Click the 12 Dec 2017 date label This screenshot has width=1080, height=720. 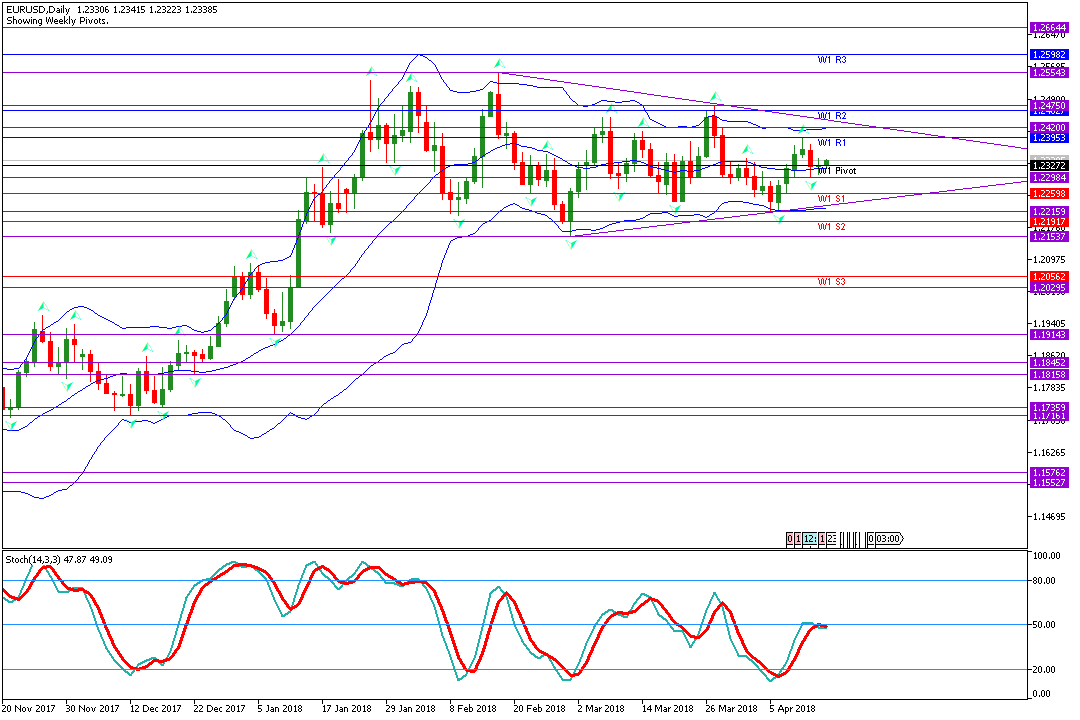pyautogui.click(x=156, y=708)
